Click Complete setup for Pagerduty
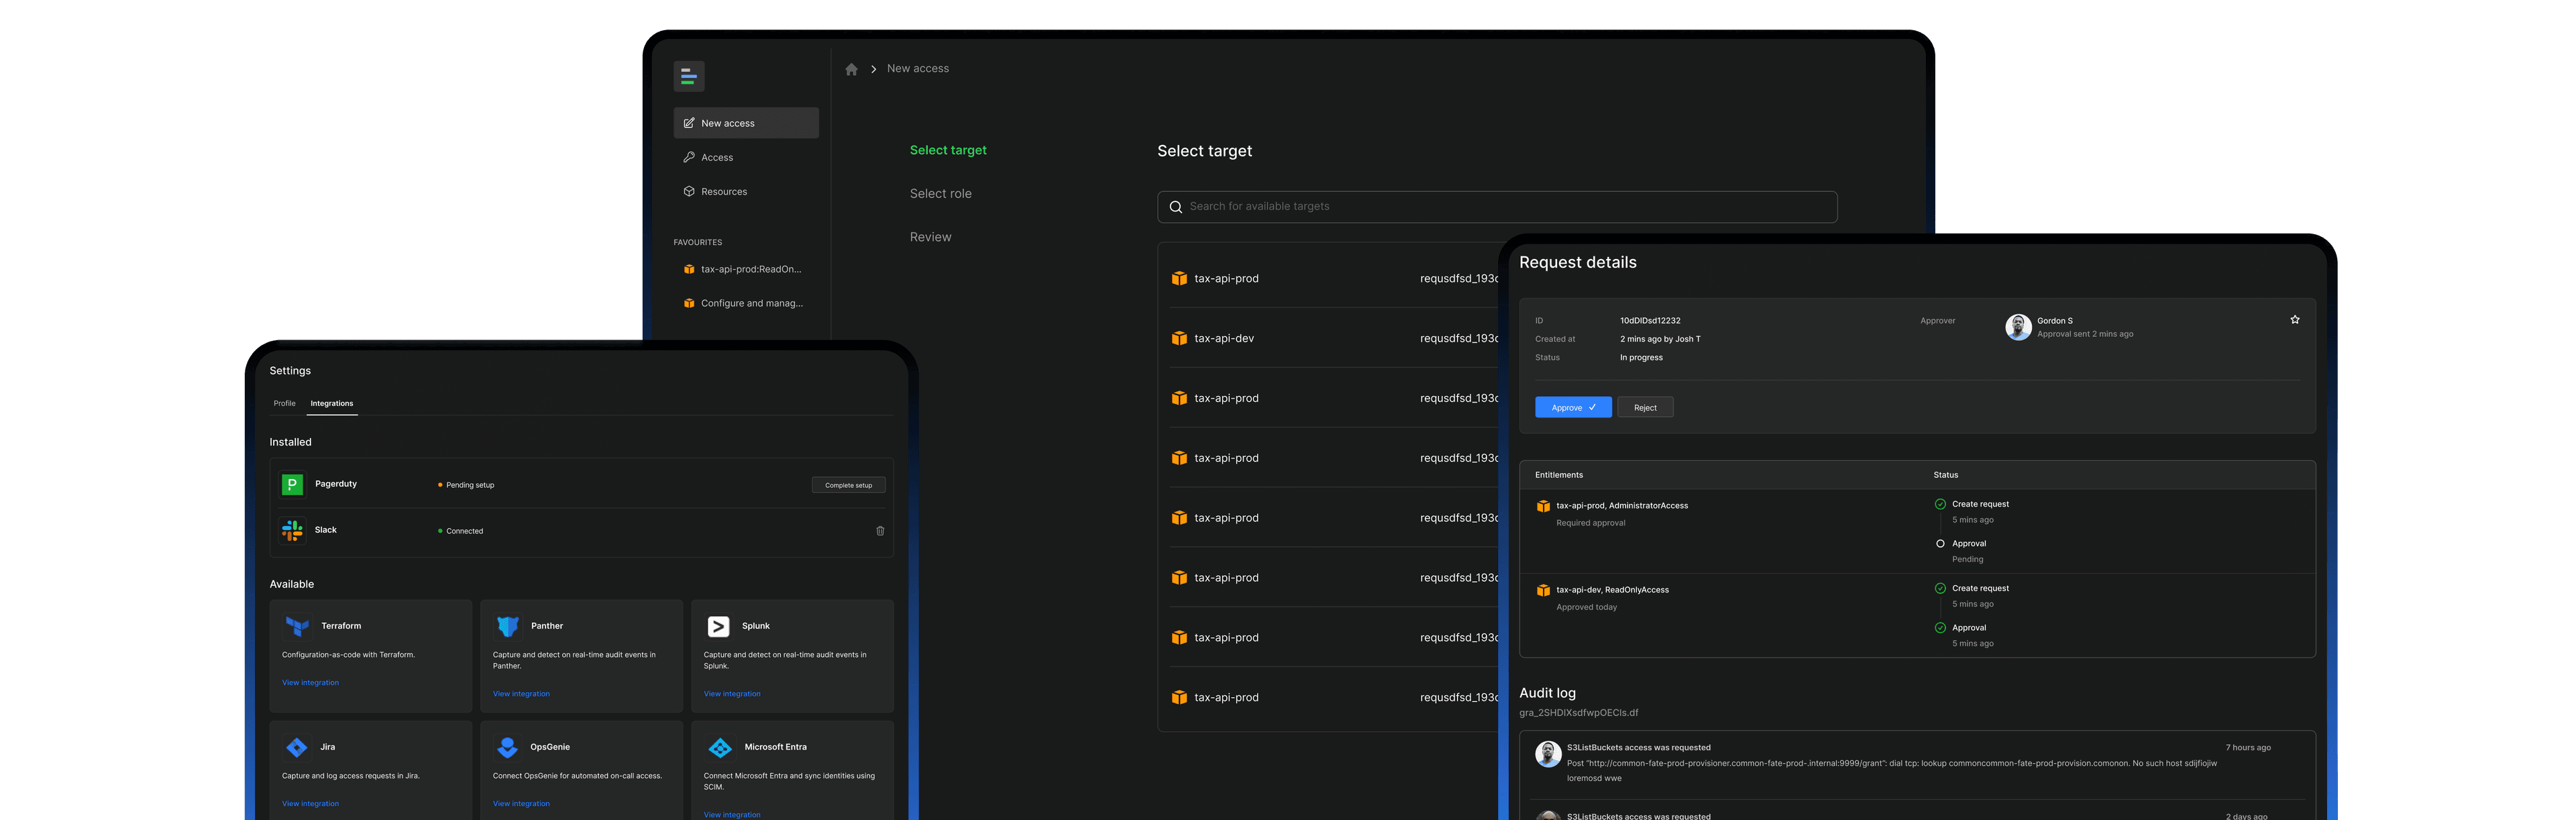Image resolution: width=2576 pixels, height=820 pixels. click(x=848, y=485)
